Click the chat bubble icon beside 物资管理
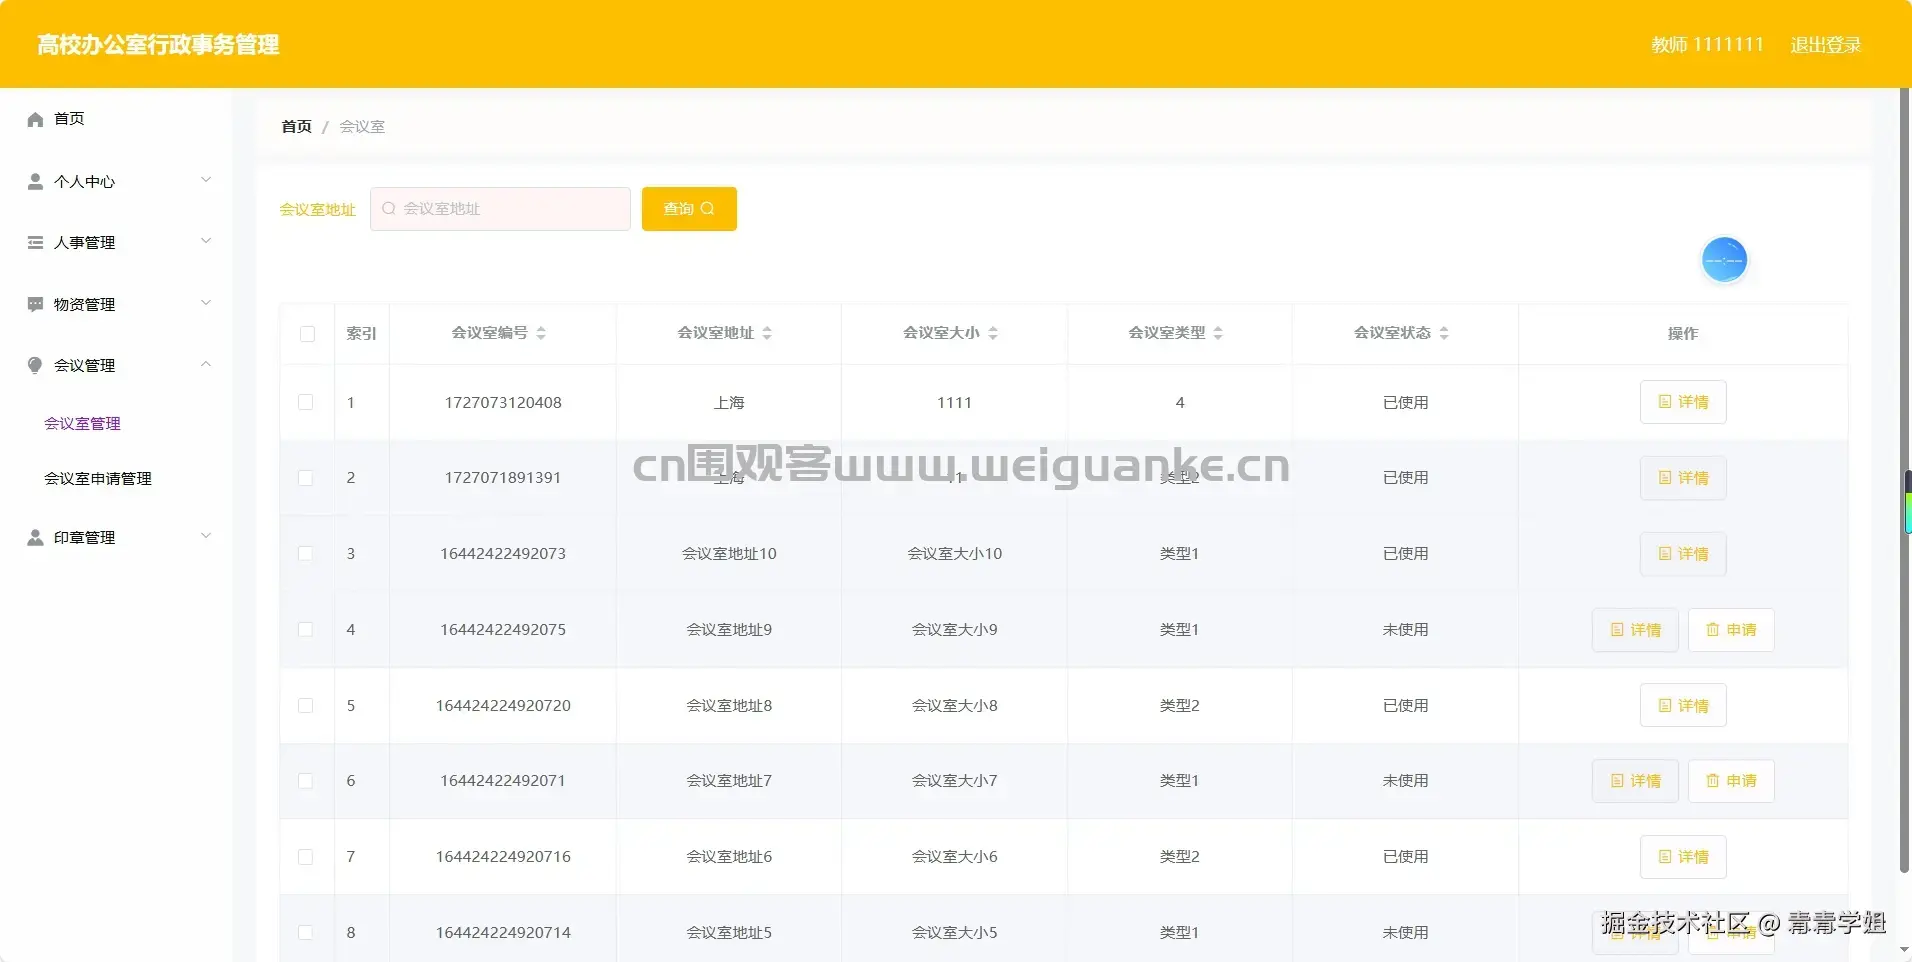Screen dimensions: 1912x962 tap(35, 304)
